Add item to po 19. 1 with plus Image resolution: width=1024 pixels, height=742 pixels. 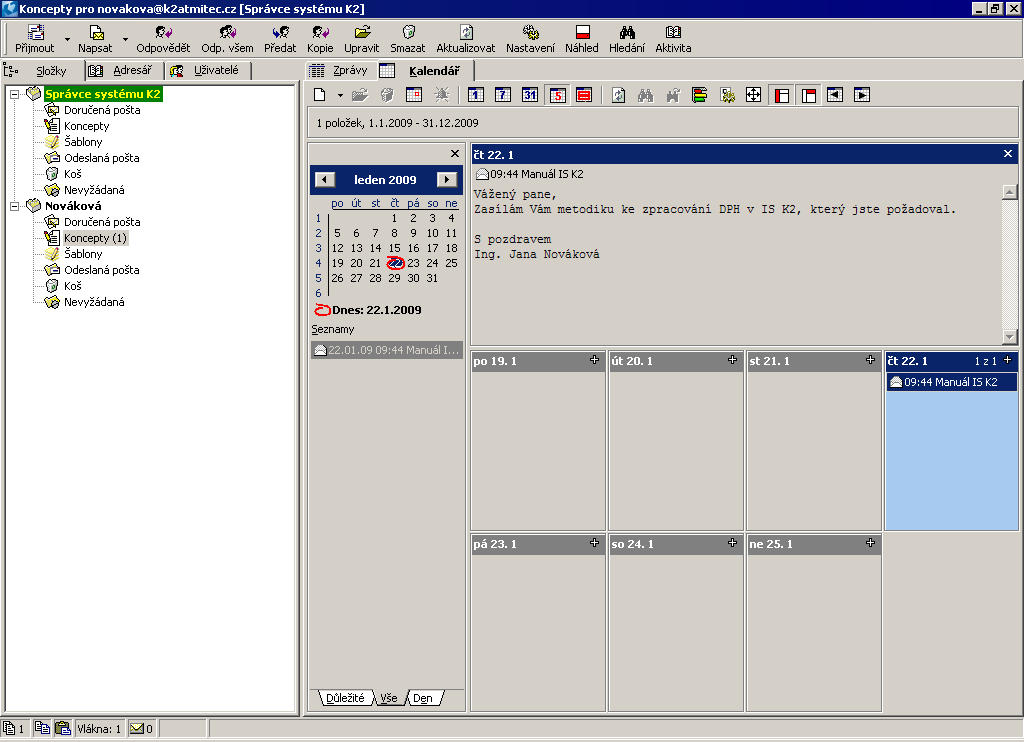594,360
